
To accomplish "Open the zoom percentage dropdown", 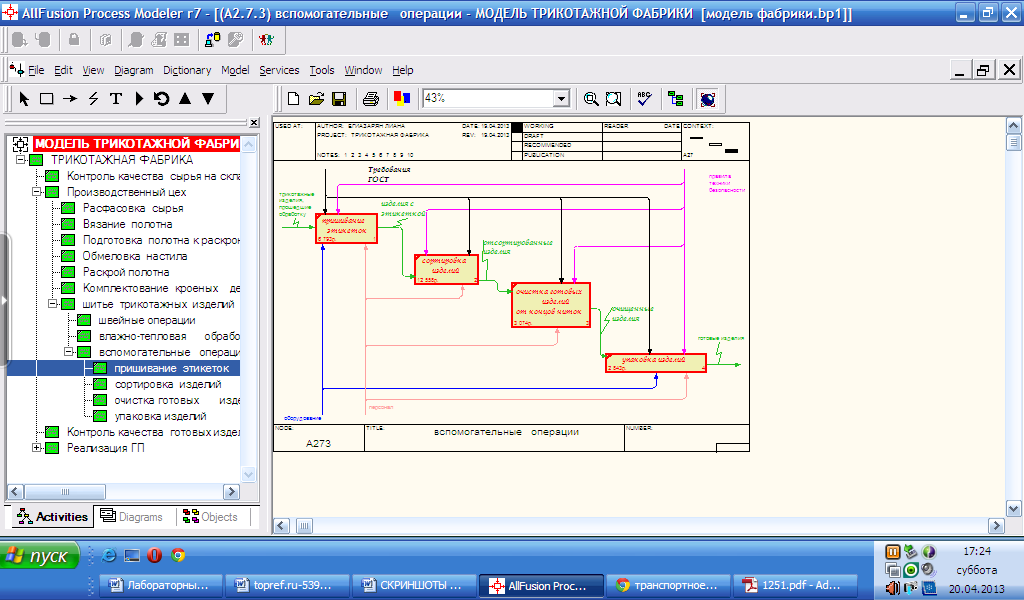I will (562, 99).
